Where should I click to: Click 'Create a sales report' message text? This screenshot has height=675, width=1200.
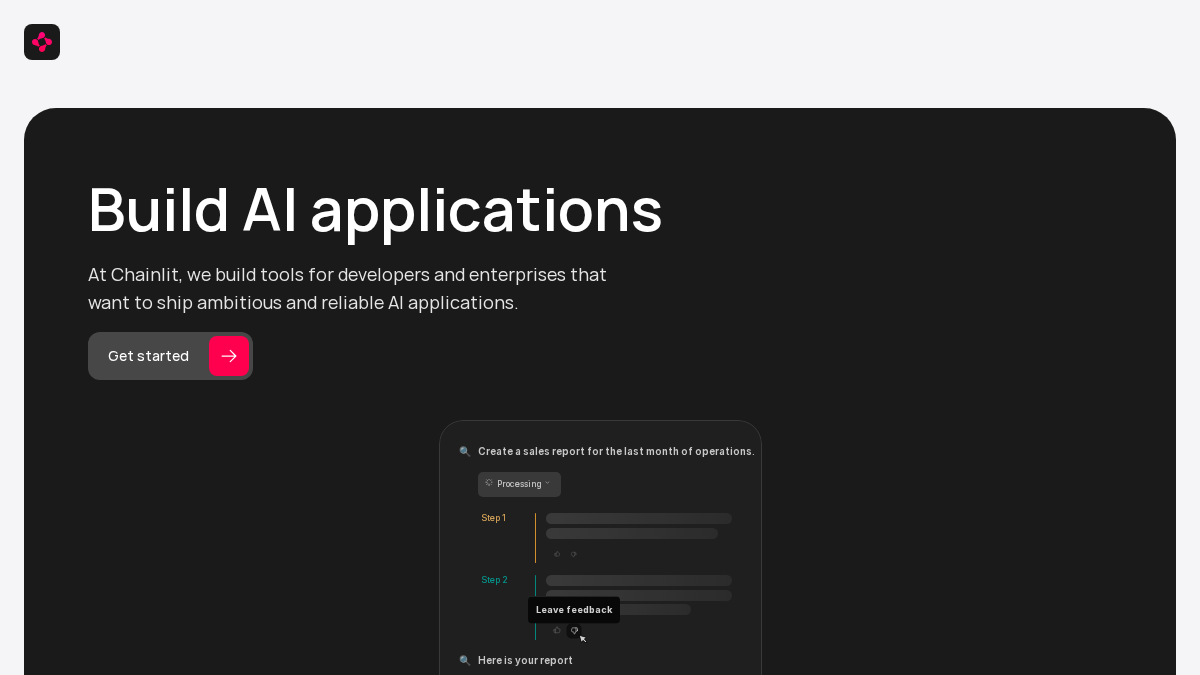616,452
